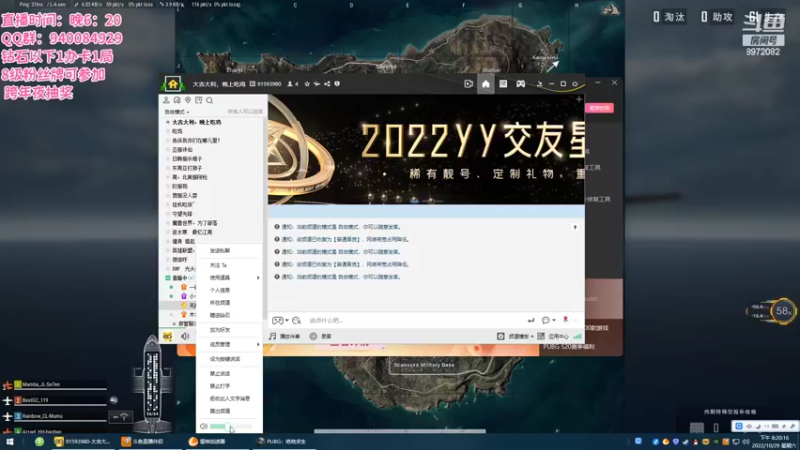
Task: Click the member count icon in title bar
Action: (292, 84)
